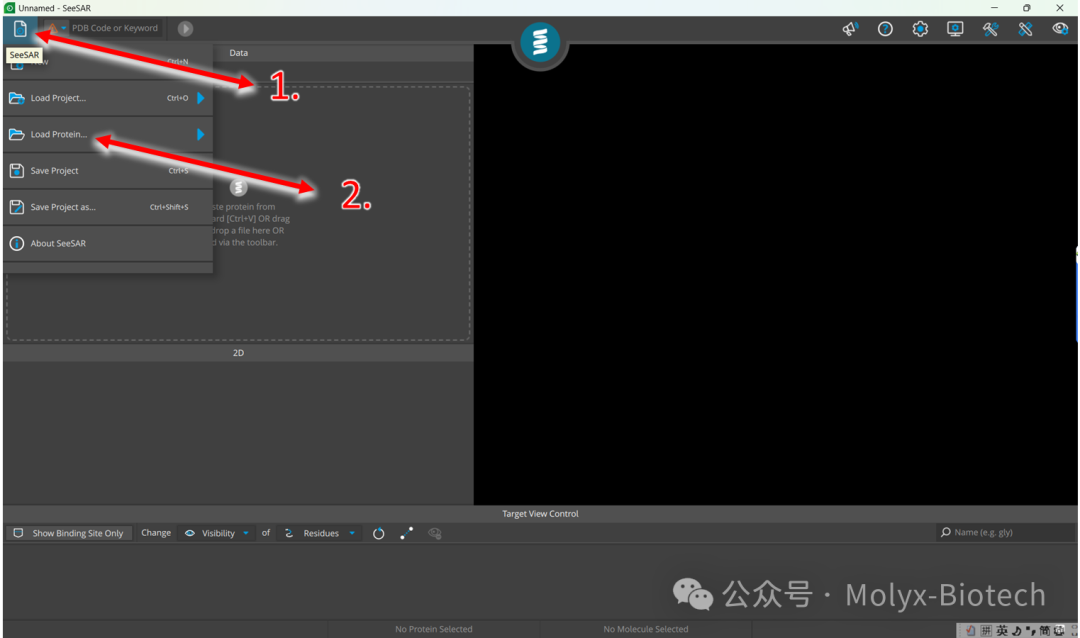Close the SeeSAR window
The height and width of the screenshot is (638, 1080).
(1059, 8)
